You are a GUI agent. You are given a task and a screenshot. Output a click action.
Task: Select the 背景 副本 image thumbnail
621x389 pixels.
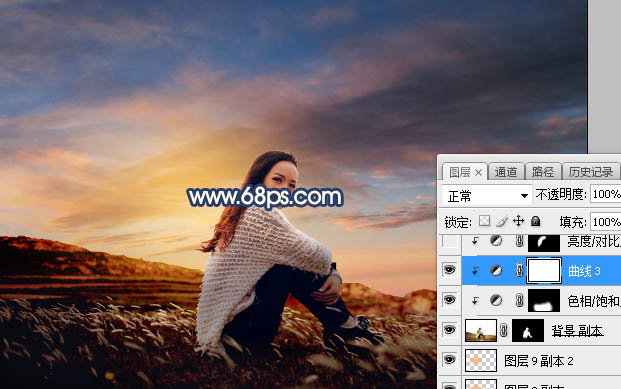[x=480, y=330]
